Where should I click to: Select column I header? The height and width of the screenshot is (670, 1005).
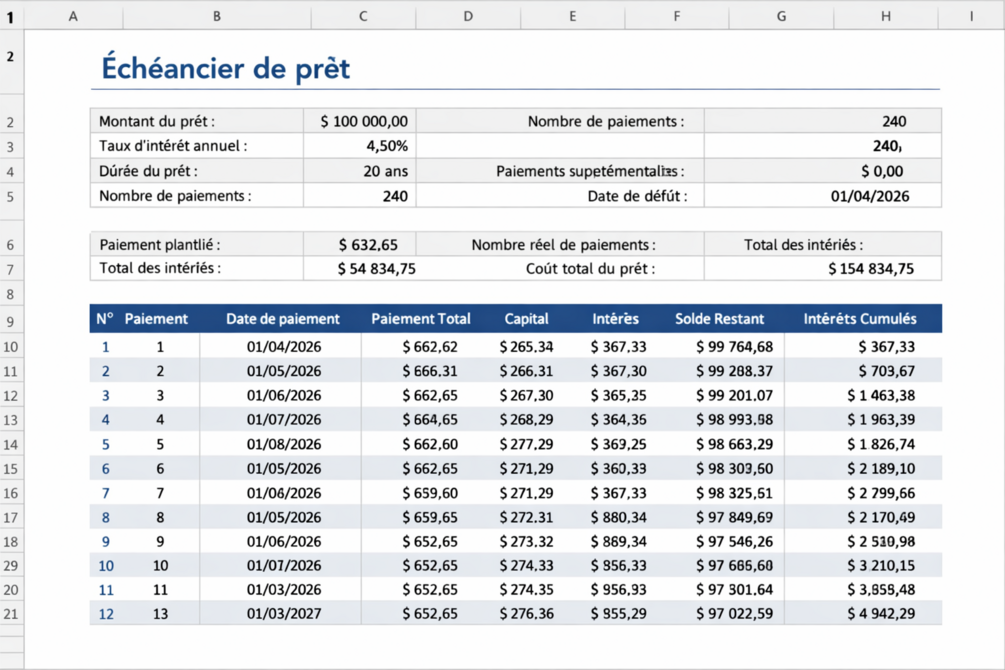(x=971, y=17)
